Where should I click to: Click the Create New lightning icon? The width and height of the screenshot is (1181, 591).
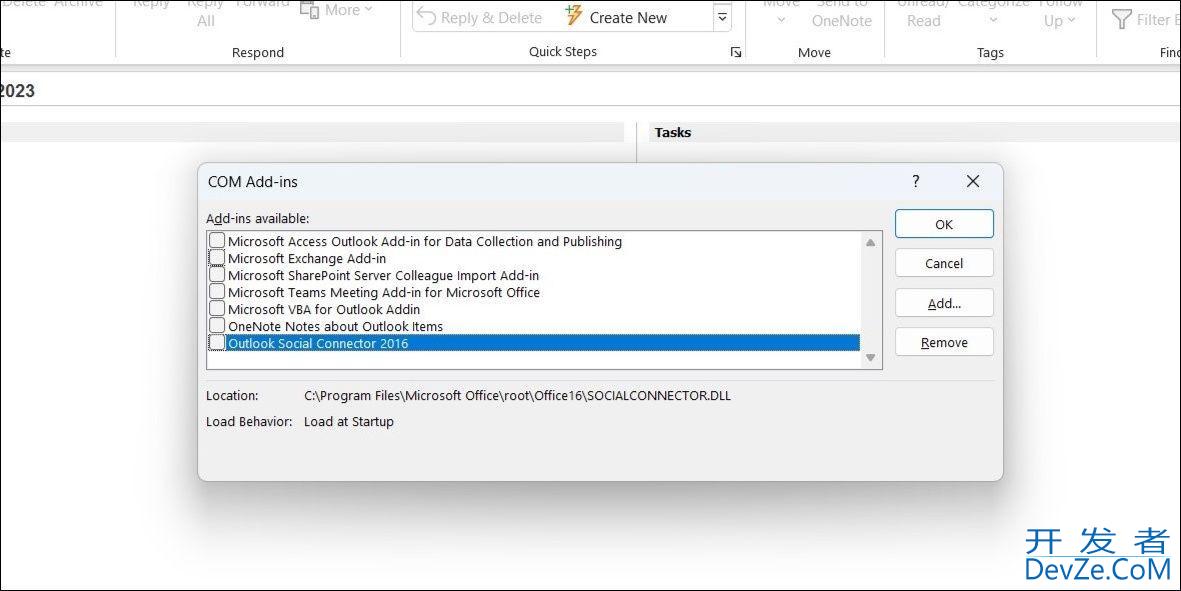574,15
